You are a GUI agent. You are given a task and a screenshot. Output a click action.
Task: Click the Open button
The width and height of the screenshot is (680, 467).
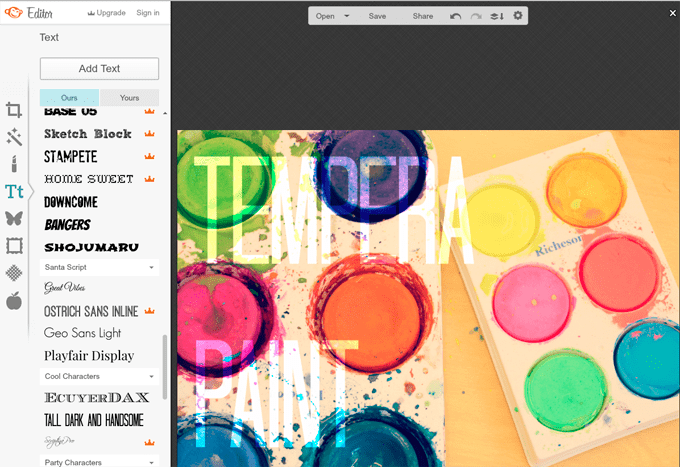(325, 16)
